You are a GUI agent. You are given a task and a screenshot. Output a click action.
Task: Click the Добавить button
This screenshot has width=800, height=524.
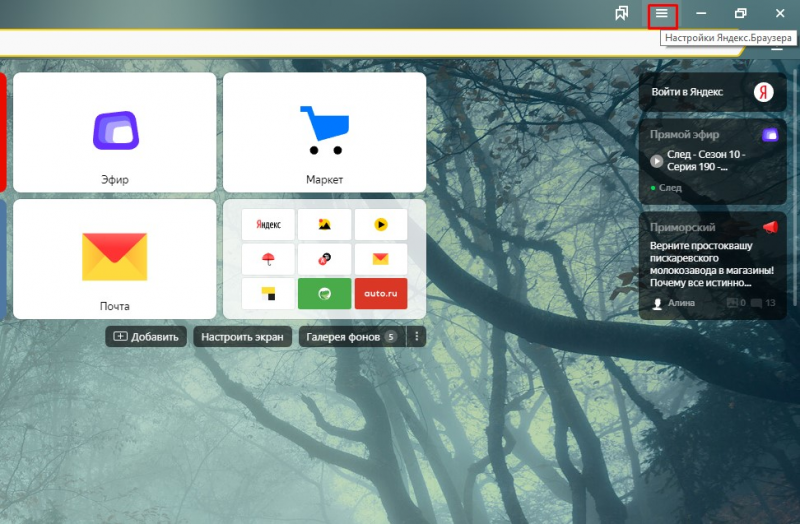(x=146, y=337)
